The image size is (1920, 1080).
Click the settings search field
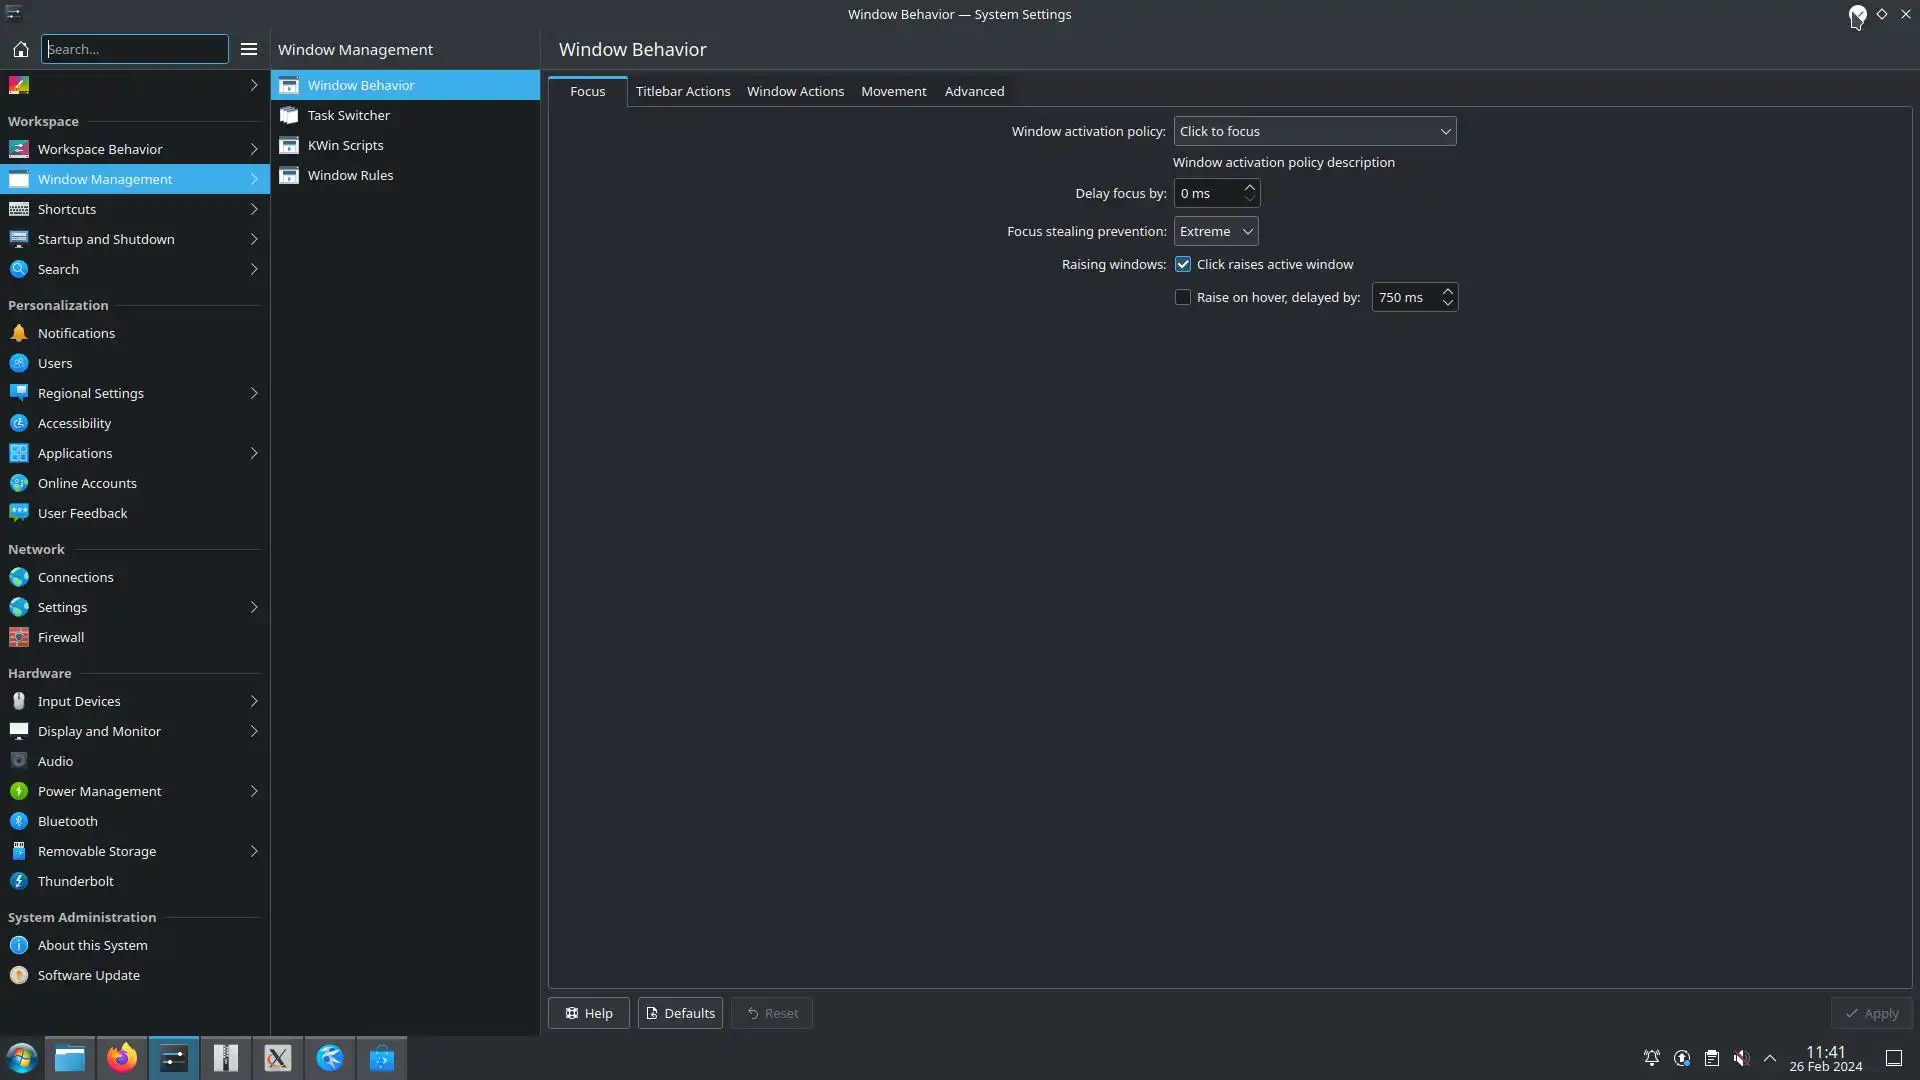tap(134, 49)
